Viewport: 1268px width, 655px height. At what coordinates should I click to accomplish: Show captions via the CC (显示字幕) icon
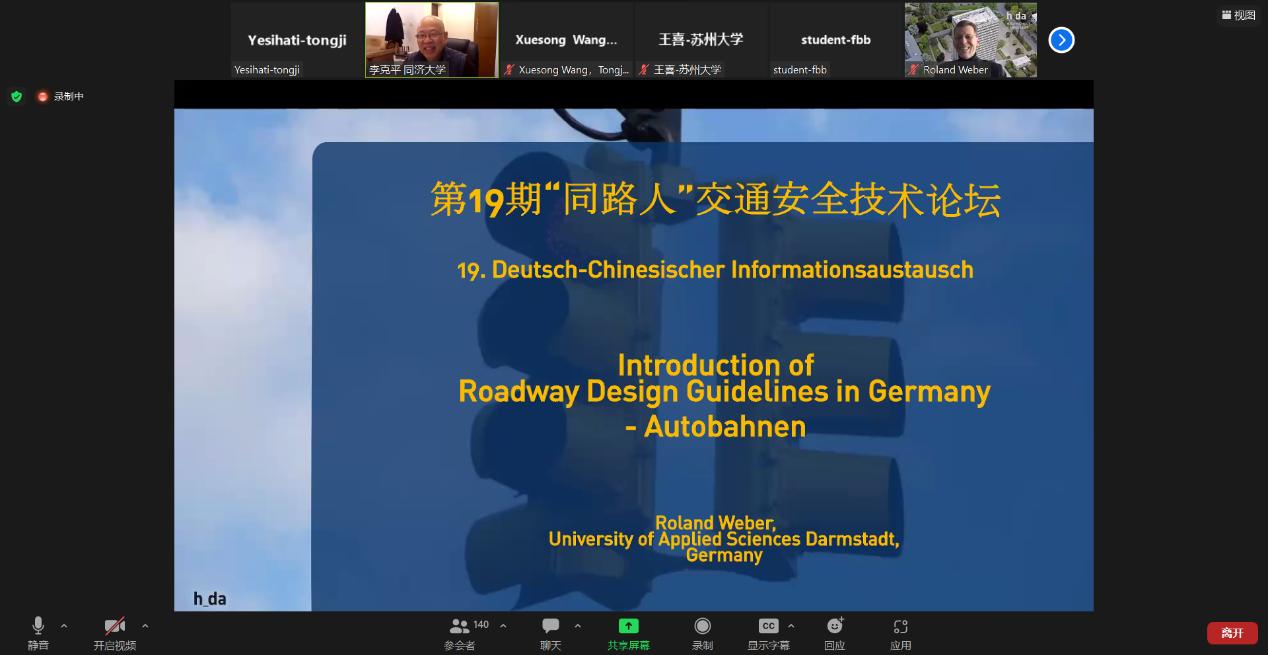[768, 626]
